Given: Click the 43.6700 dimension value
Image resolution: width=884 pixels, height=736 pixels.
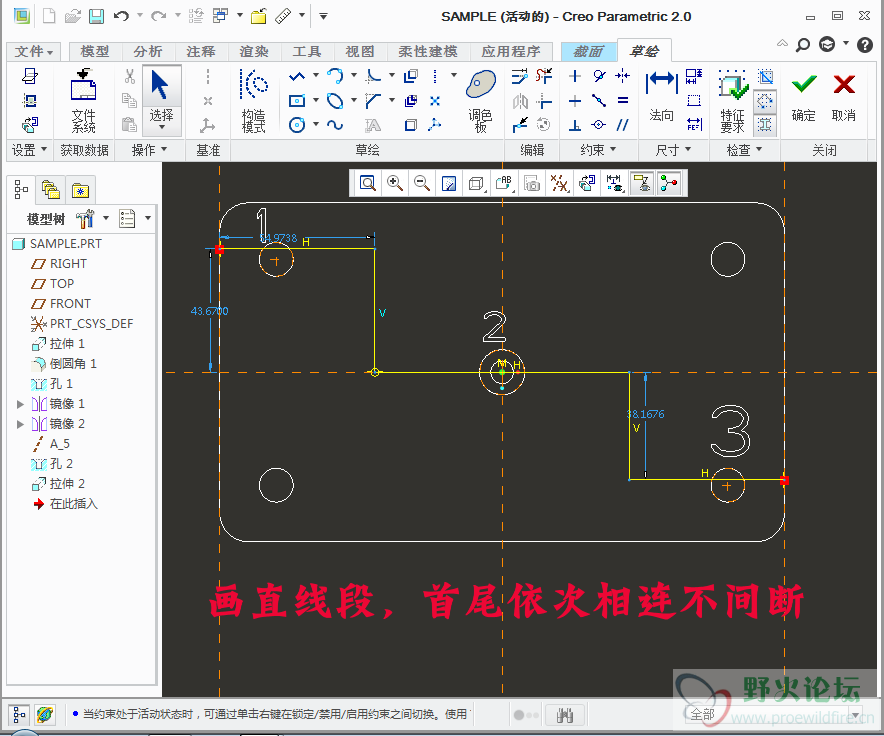Looking at the screenshot, I should tap(209, 311).
